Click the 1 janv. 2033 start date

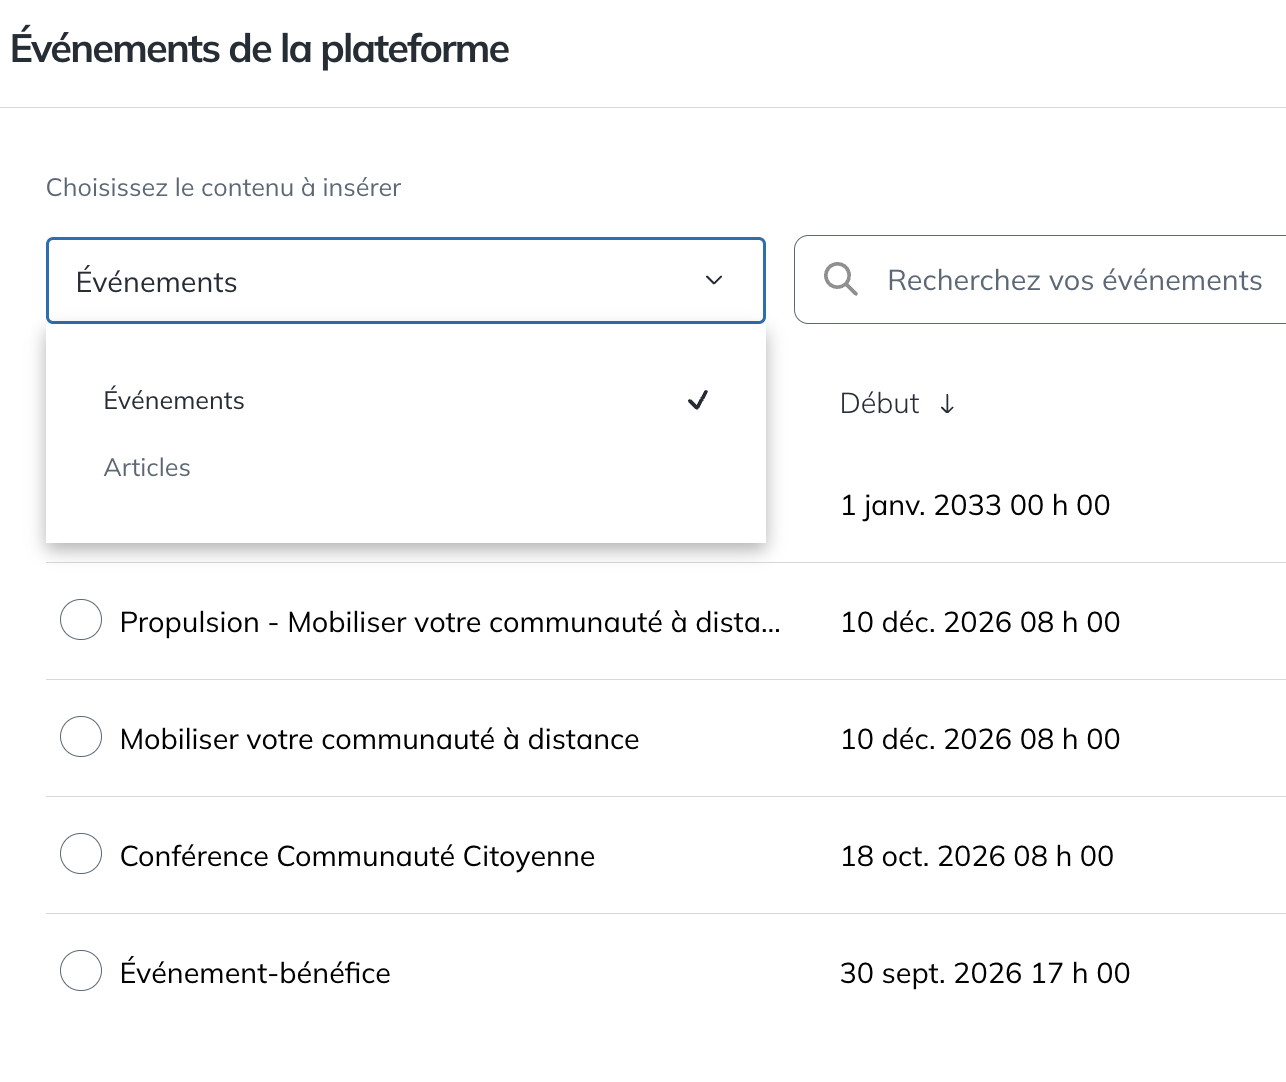pyautogui.click(x=975, y=505)
